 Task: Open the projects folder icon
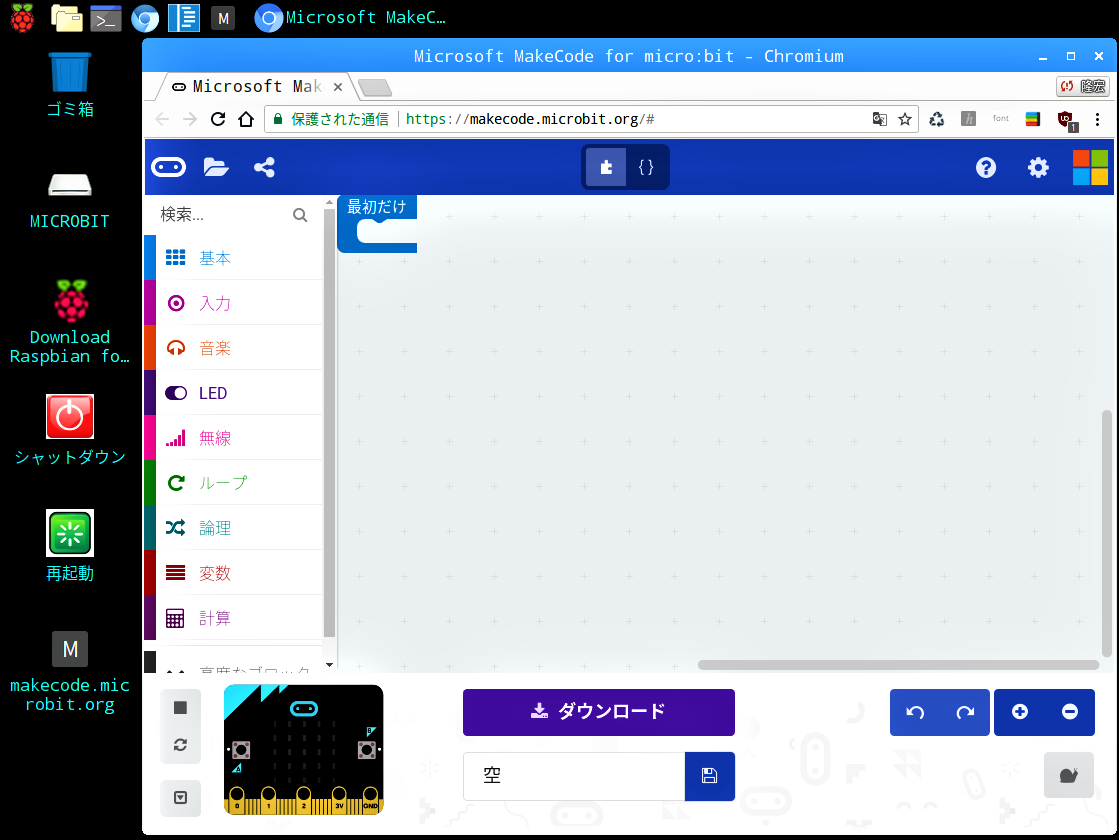pyautogui.click(x=216, y=167)
